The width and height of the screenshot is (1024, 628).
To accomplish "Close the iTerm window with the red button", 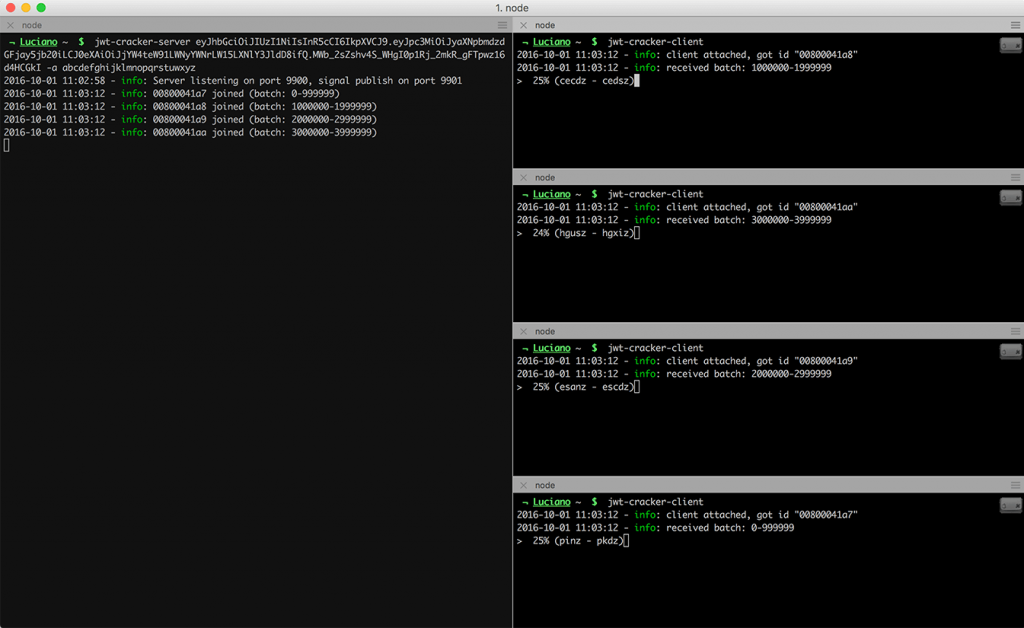I will pos(10,8).
